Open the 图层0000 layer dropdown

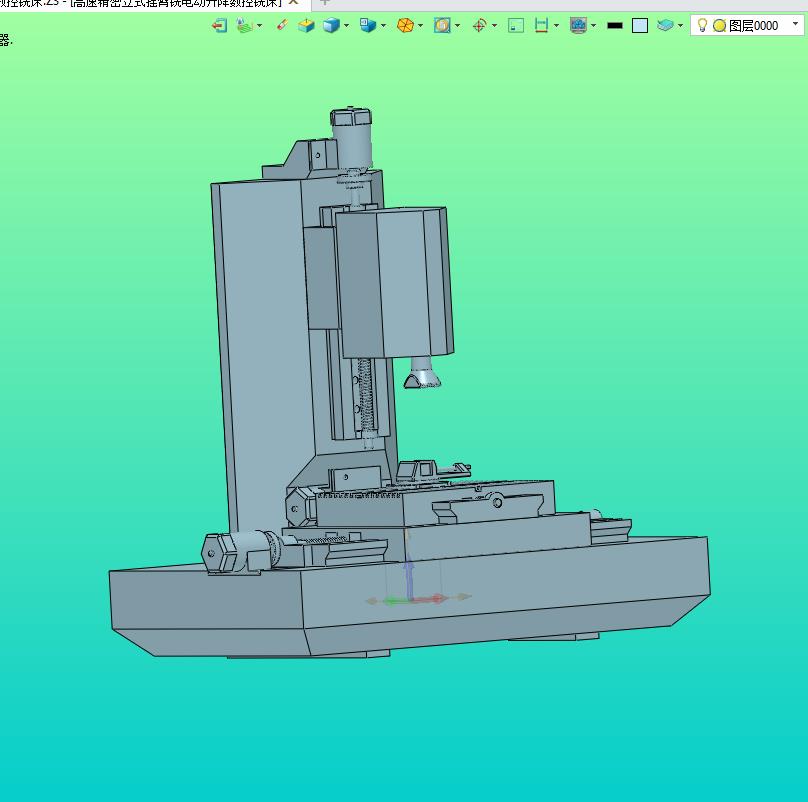(x=796, y=25)
